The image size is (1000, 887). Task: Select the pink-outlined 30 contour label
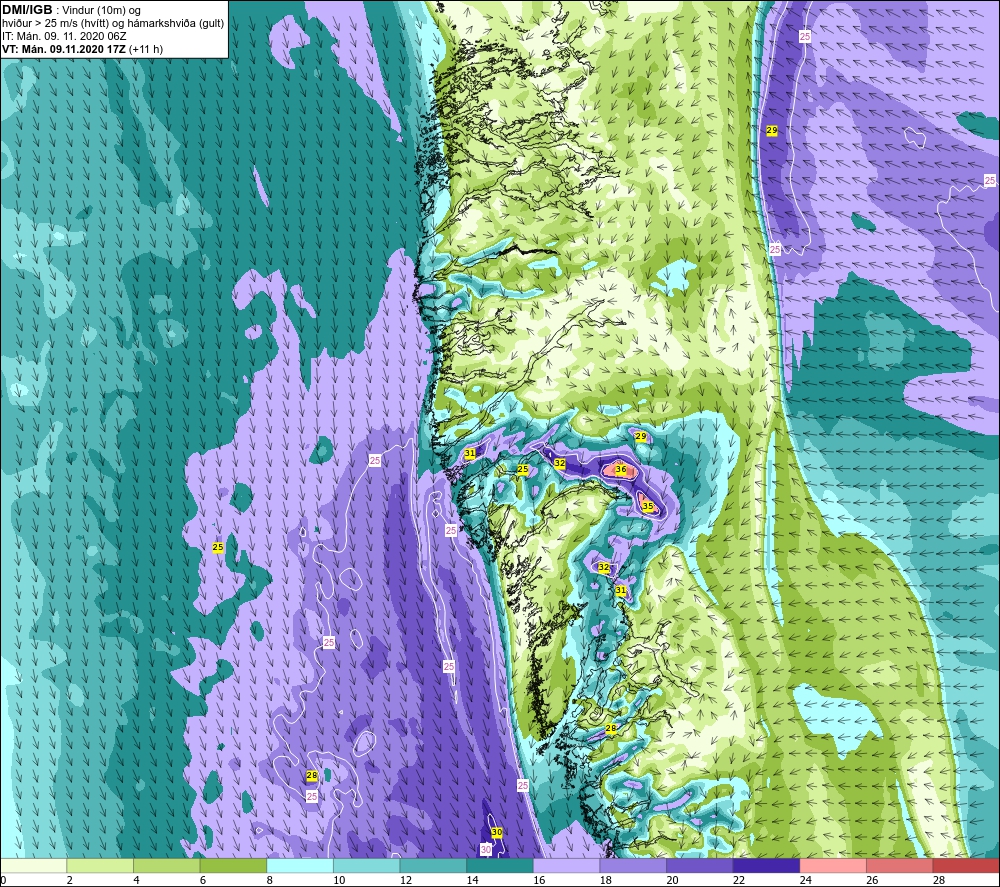coord(486,849)
